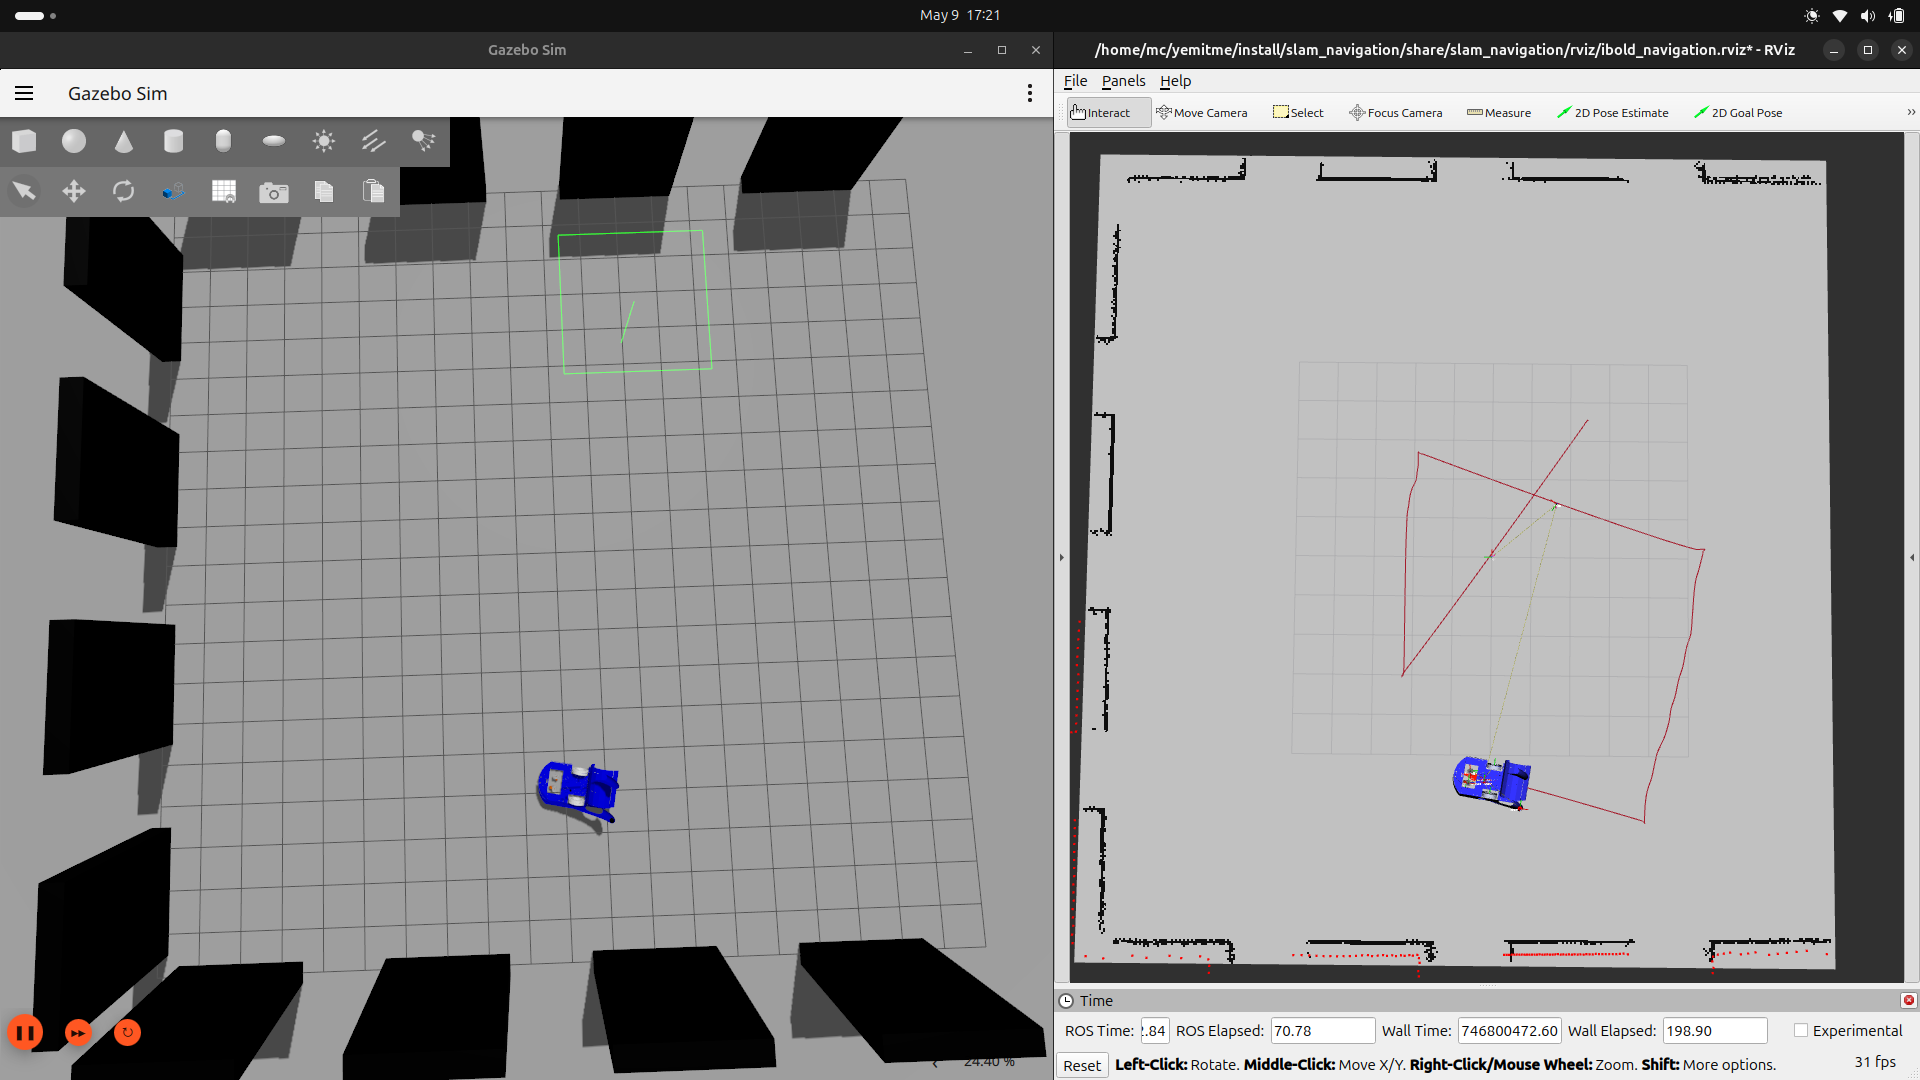Click the ROS Elapsed time field
The height and width of the screenshot is (1080, 1920).
(x=1321, y=1030)
